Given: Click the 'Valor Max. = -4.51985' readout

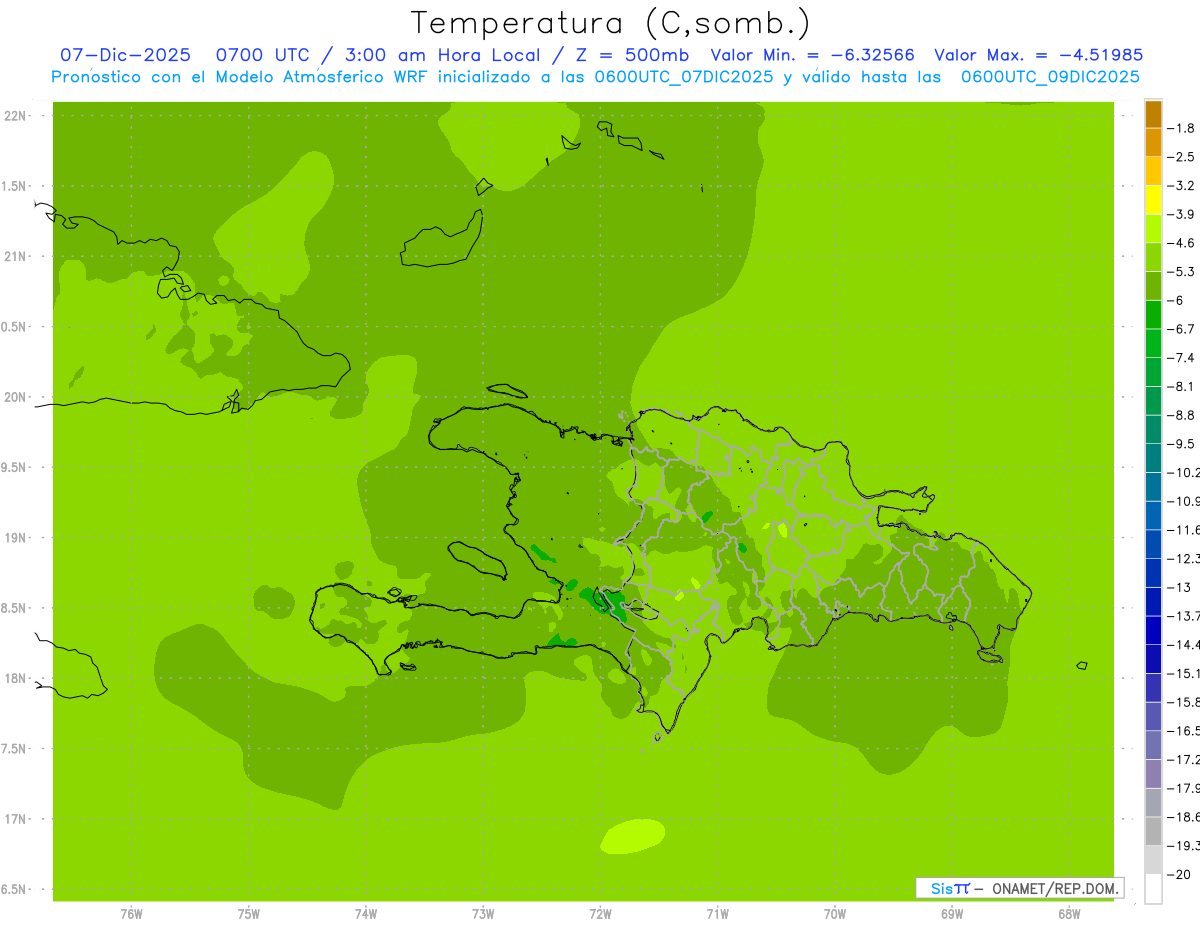Looking at the screenshot, I should pyautogui.click(x=1038, y=55).
